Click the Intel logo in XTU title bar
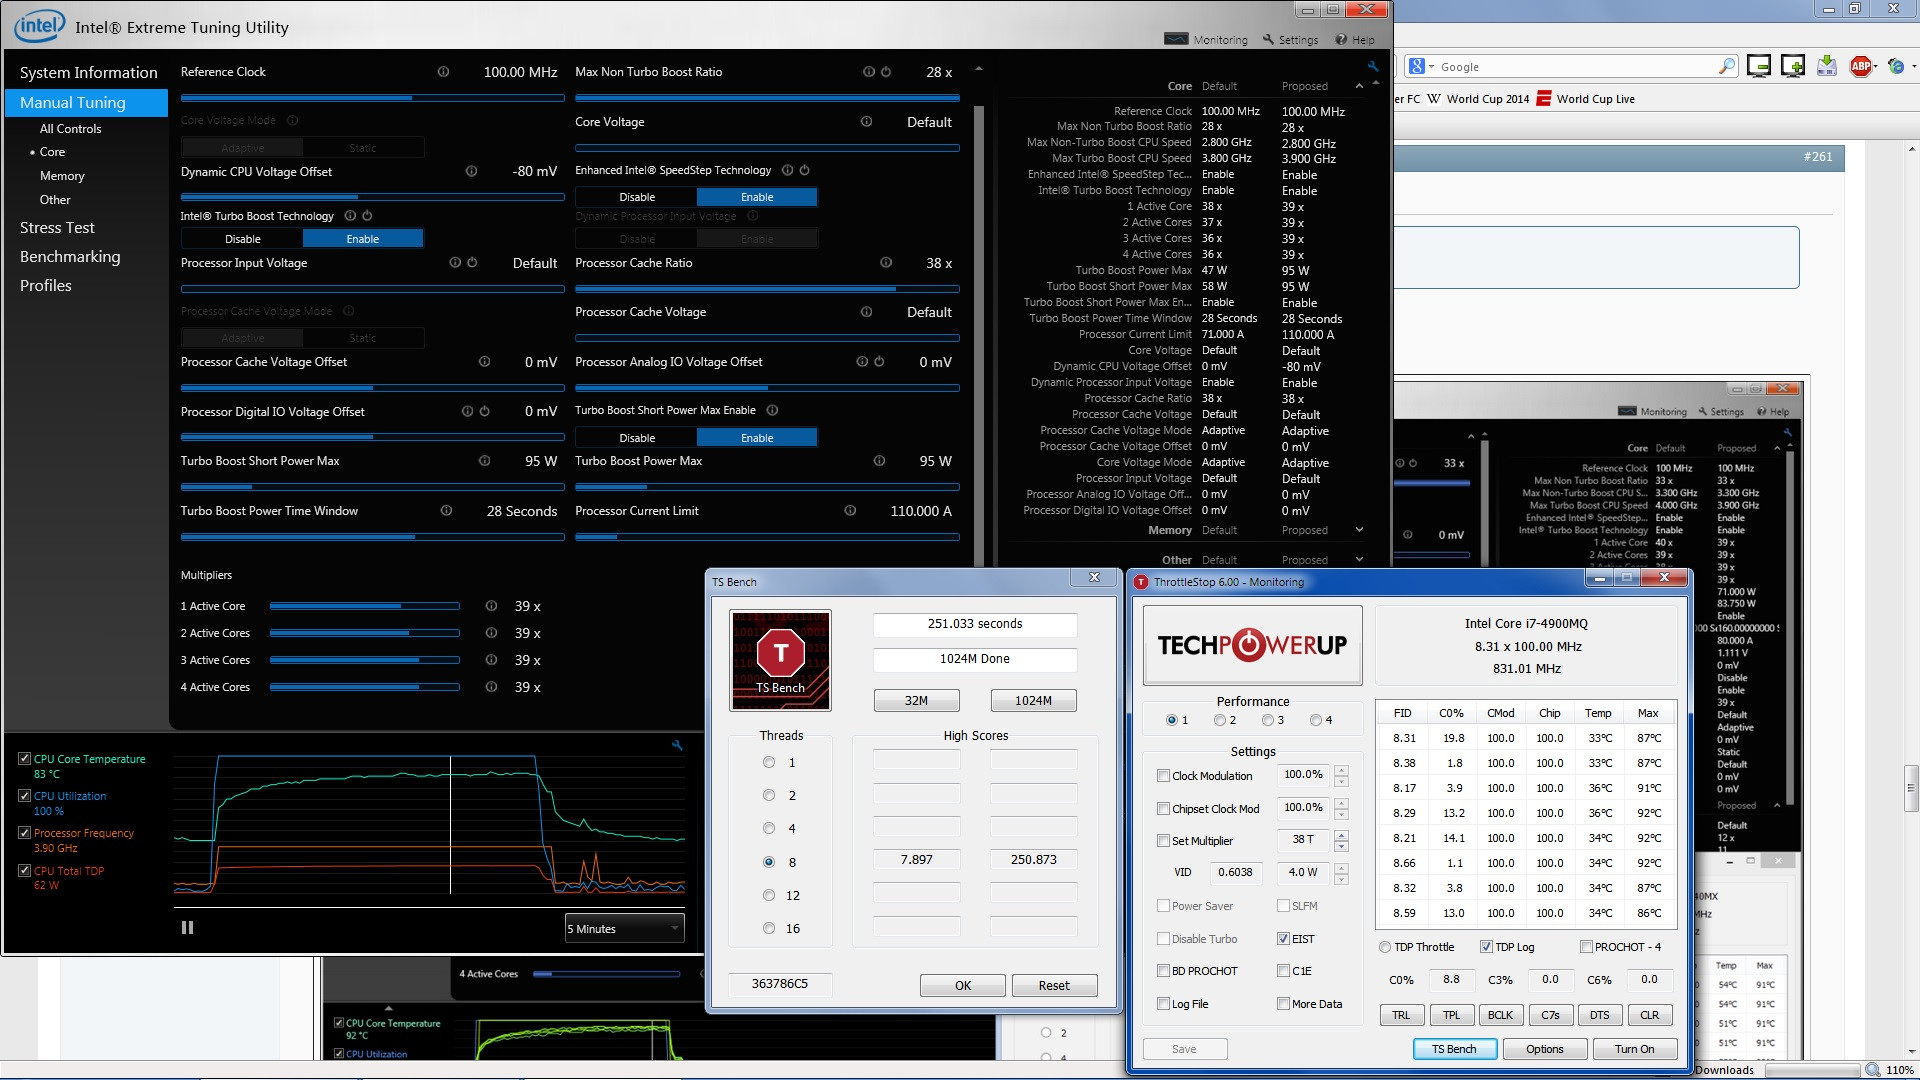Viewport: 1920px width, 1080px height. pyautogui.click(x=40, y=26)
